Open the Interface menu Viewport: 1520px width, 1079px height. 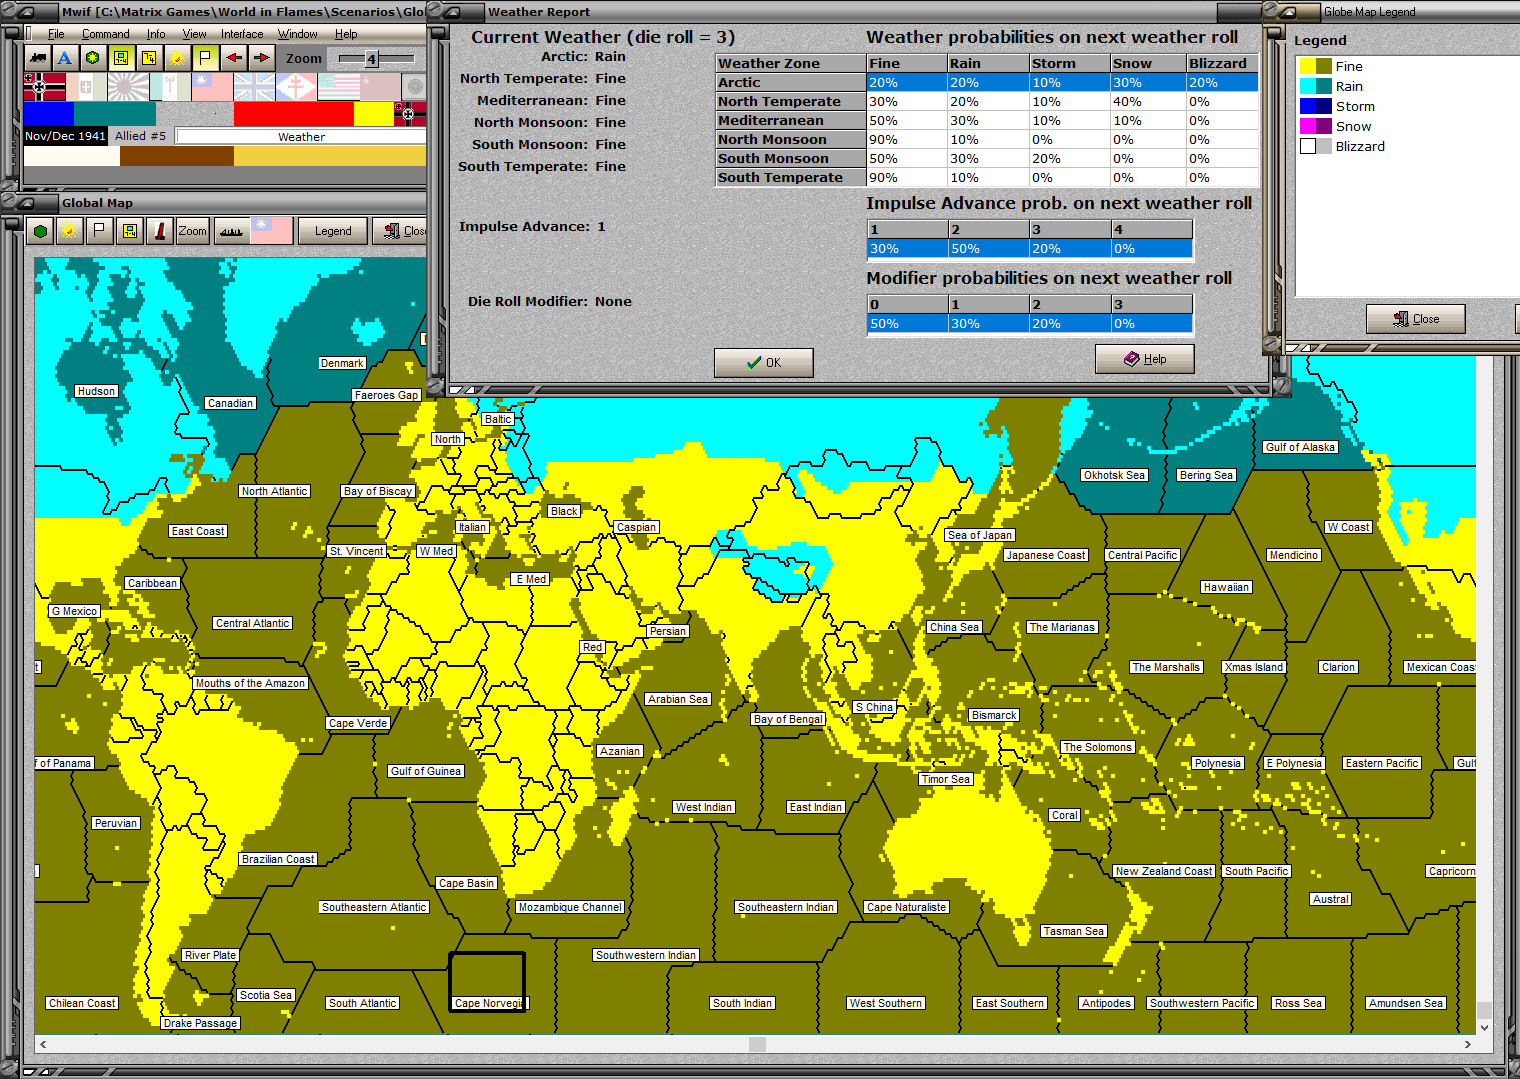[x=242, y=34]
